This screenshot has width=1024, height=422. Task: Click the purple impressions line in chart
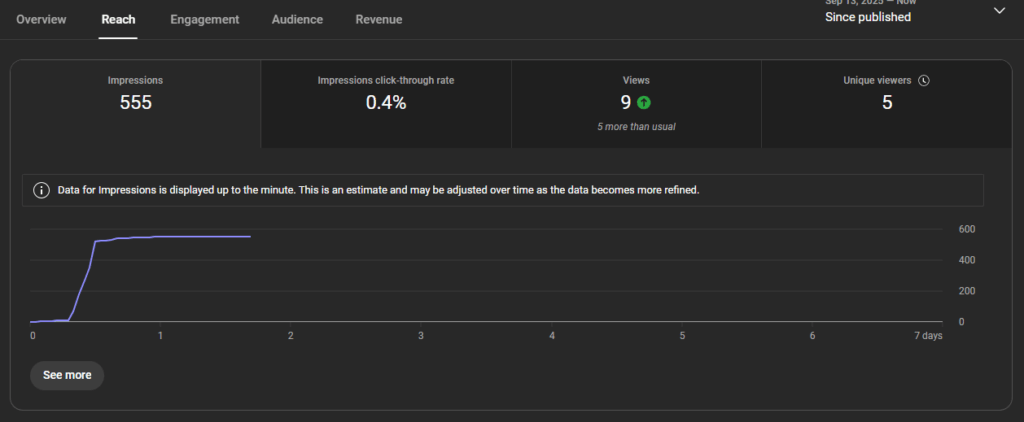point(180,236)
